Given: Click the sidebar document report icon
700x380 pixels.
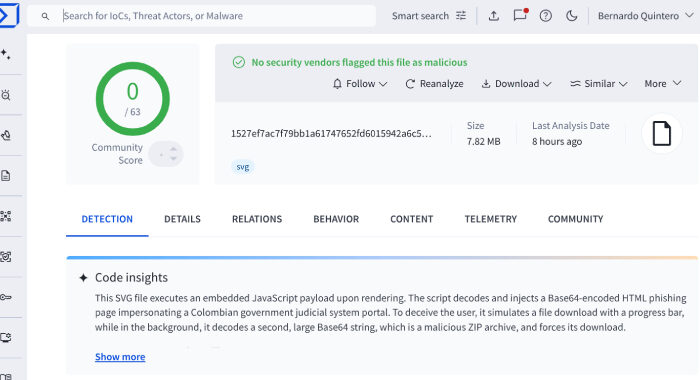Looking at the screenshot, I should [6, 176].
